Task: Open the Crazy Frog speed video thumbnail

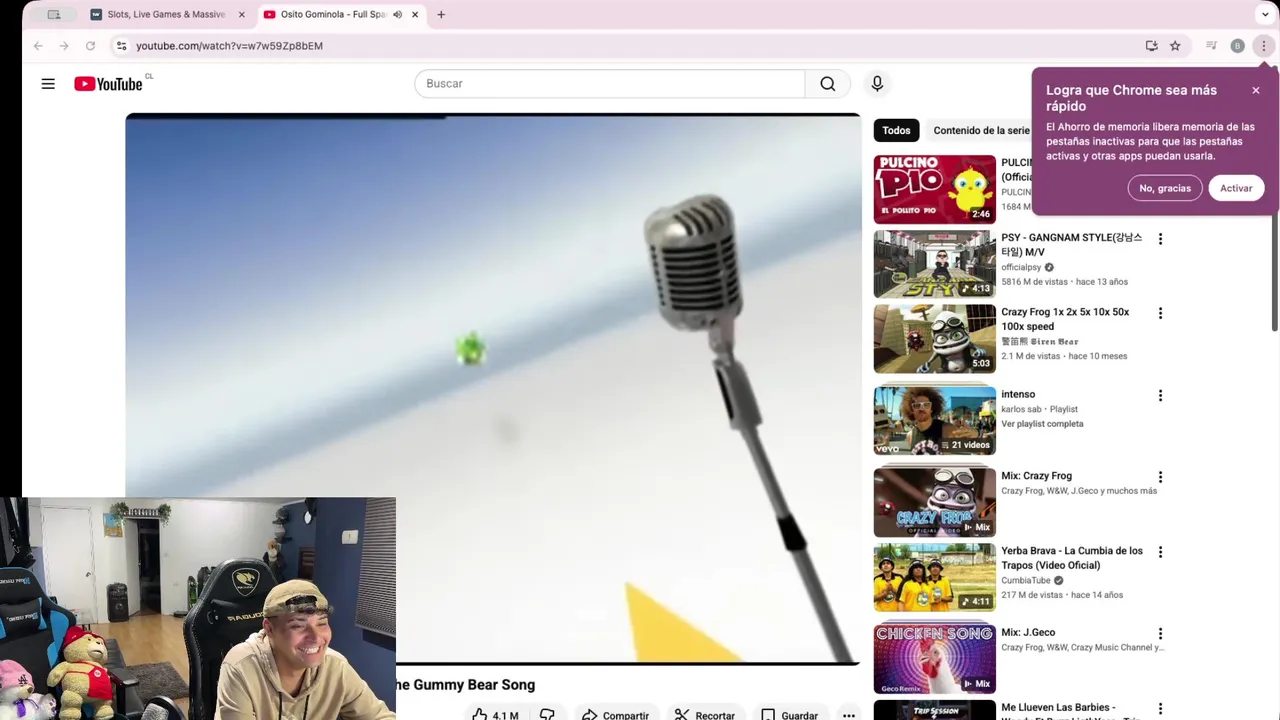Action: (935, 339)
